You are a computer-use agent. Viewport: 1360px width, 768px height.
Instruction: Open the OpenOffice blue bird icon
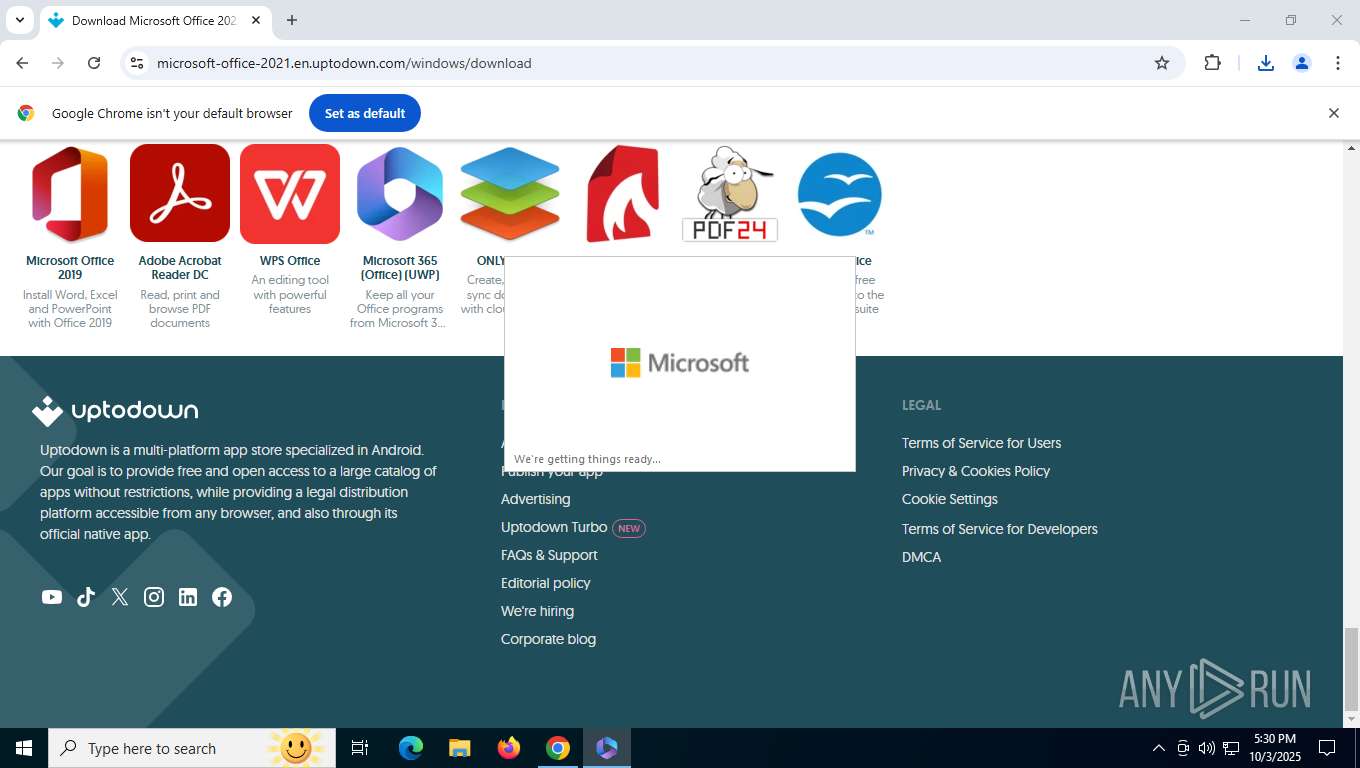point(840,194)
